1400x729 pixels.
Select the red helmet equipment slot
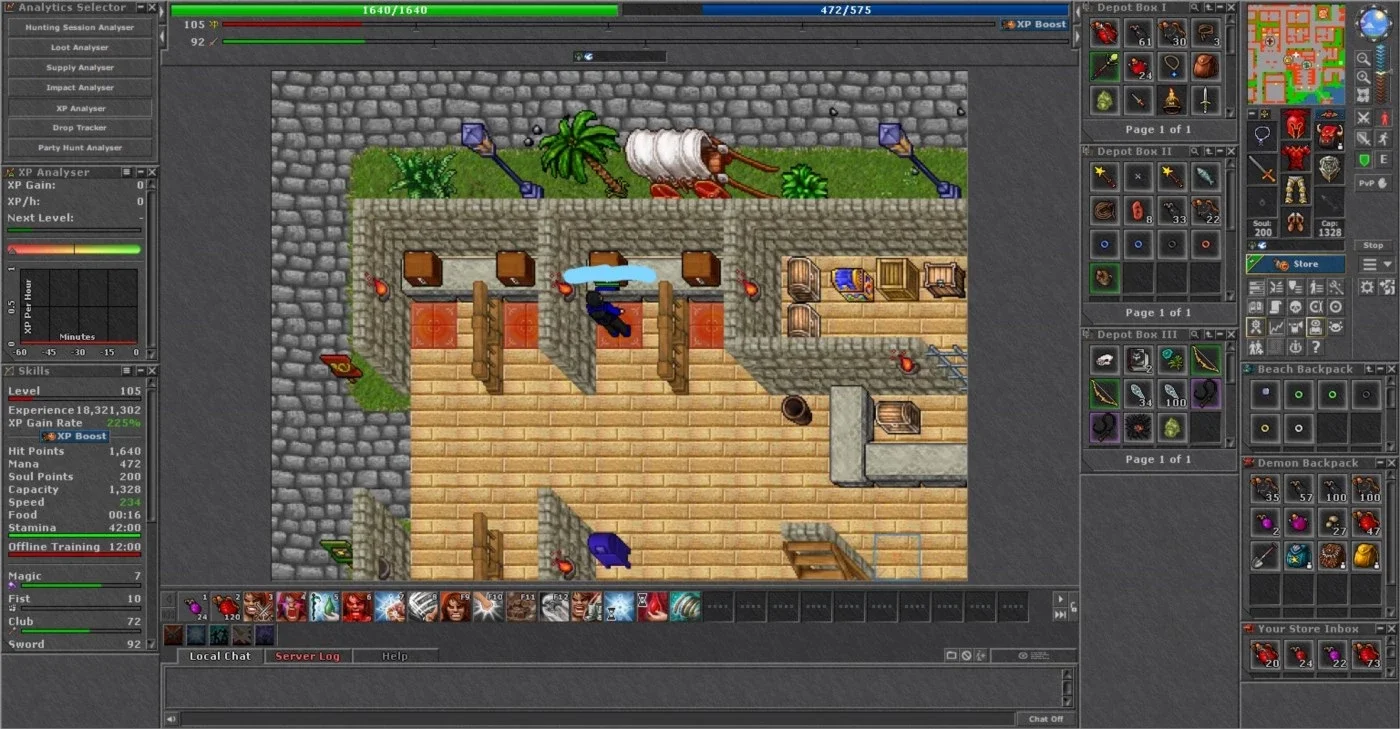[1297, 125]
